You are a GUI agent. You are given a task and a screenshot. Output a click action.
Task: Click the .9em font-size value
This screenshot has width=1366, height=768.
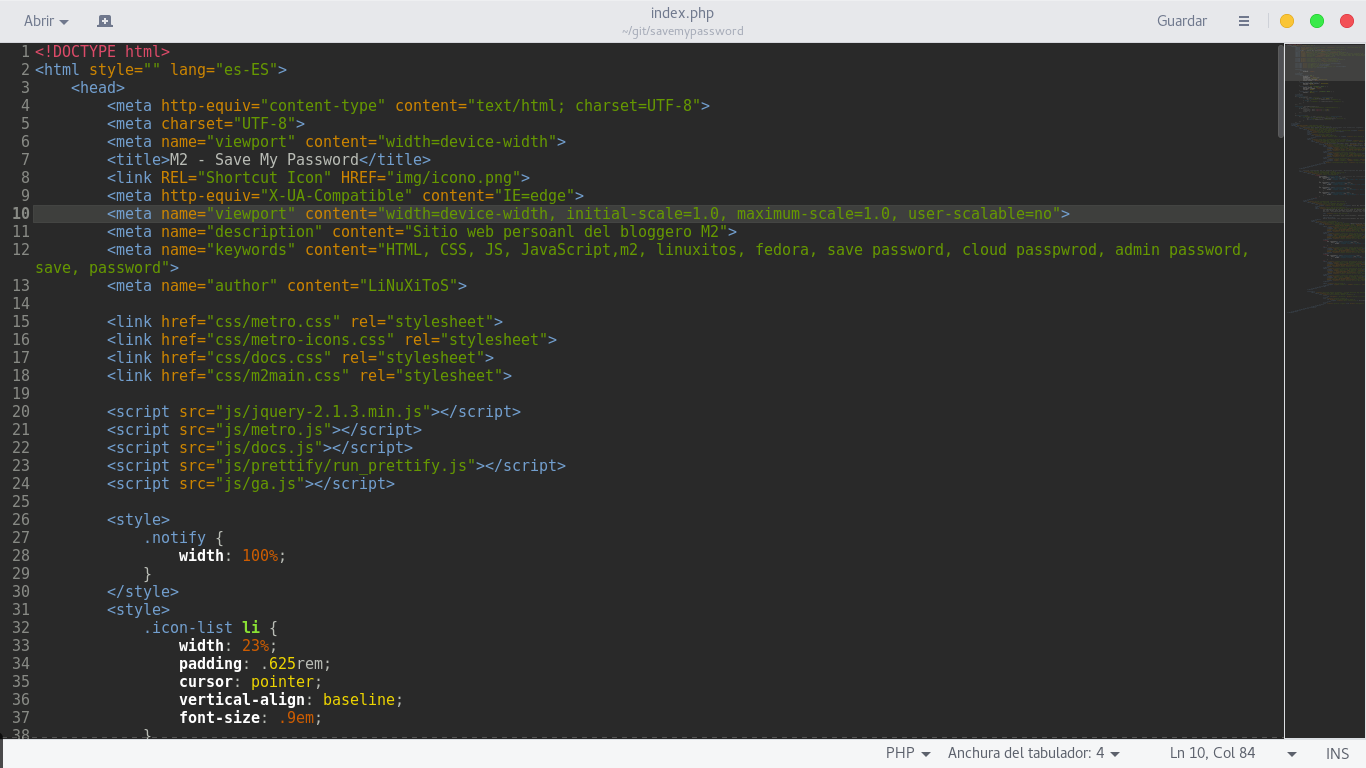click(x=296, y=718)
